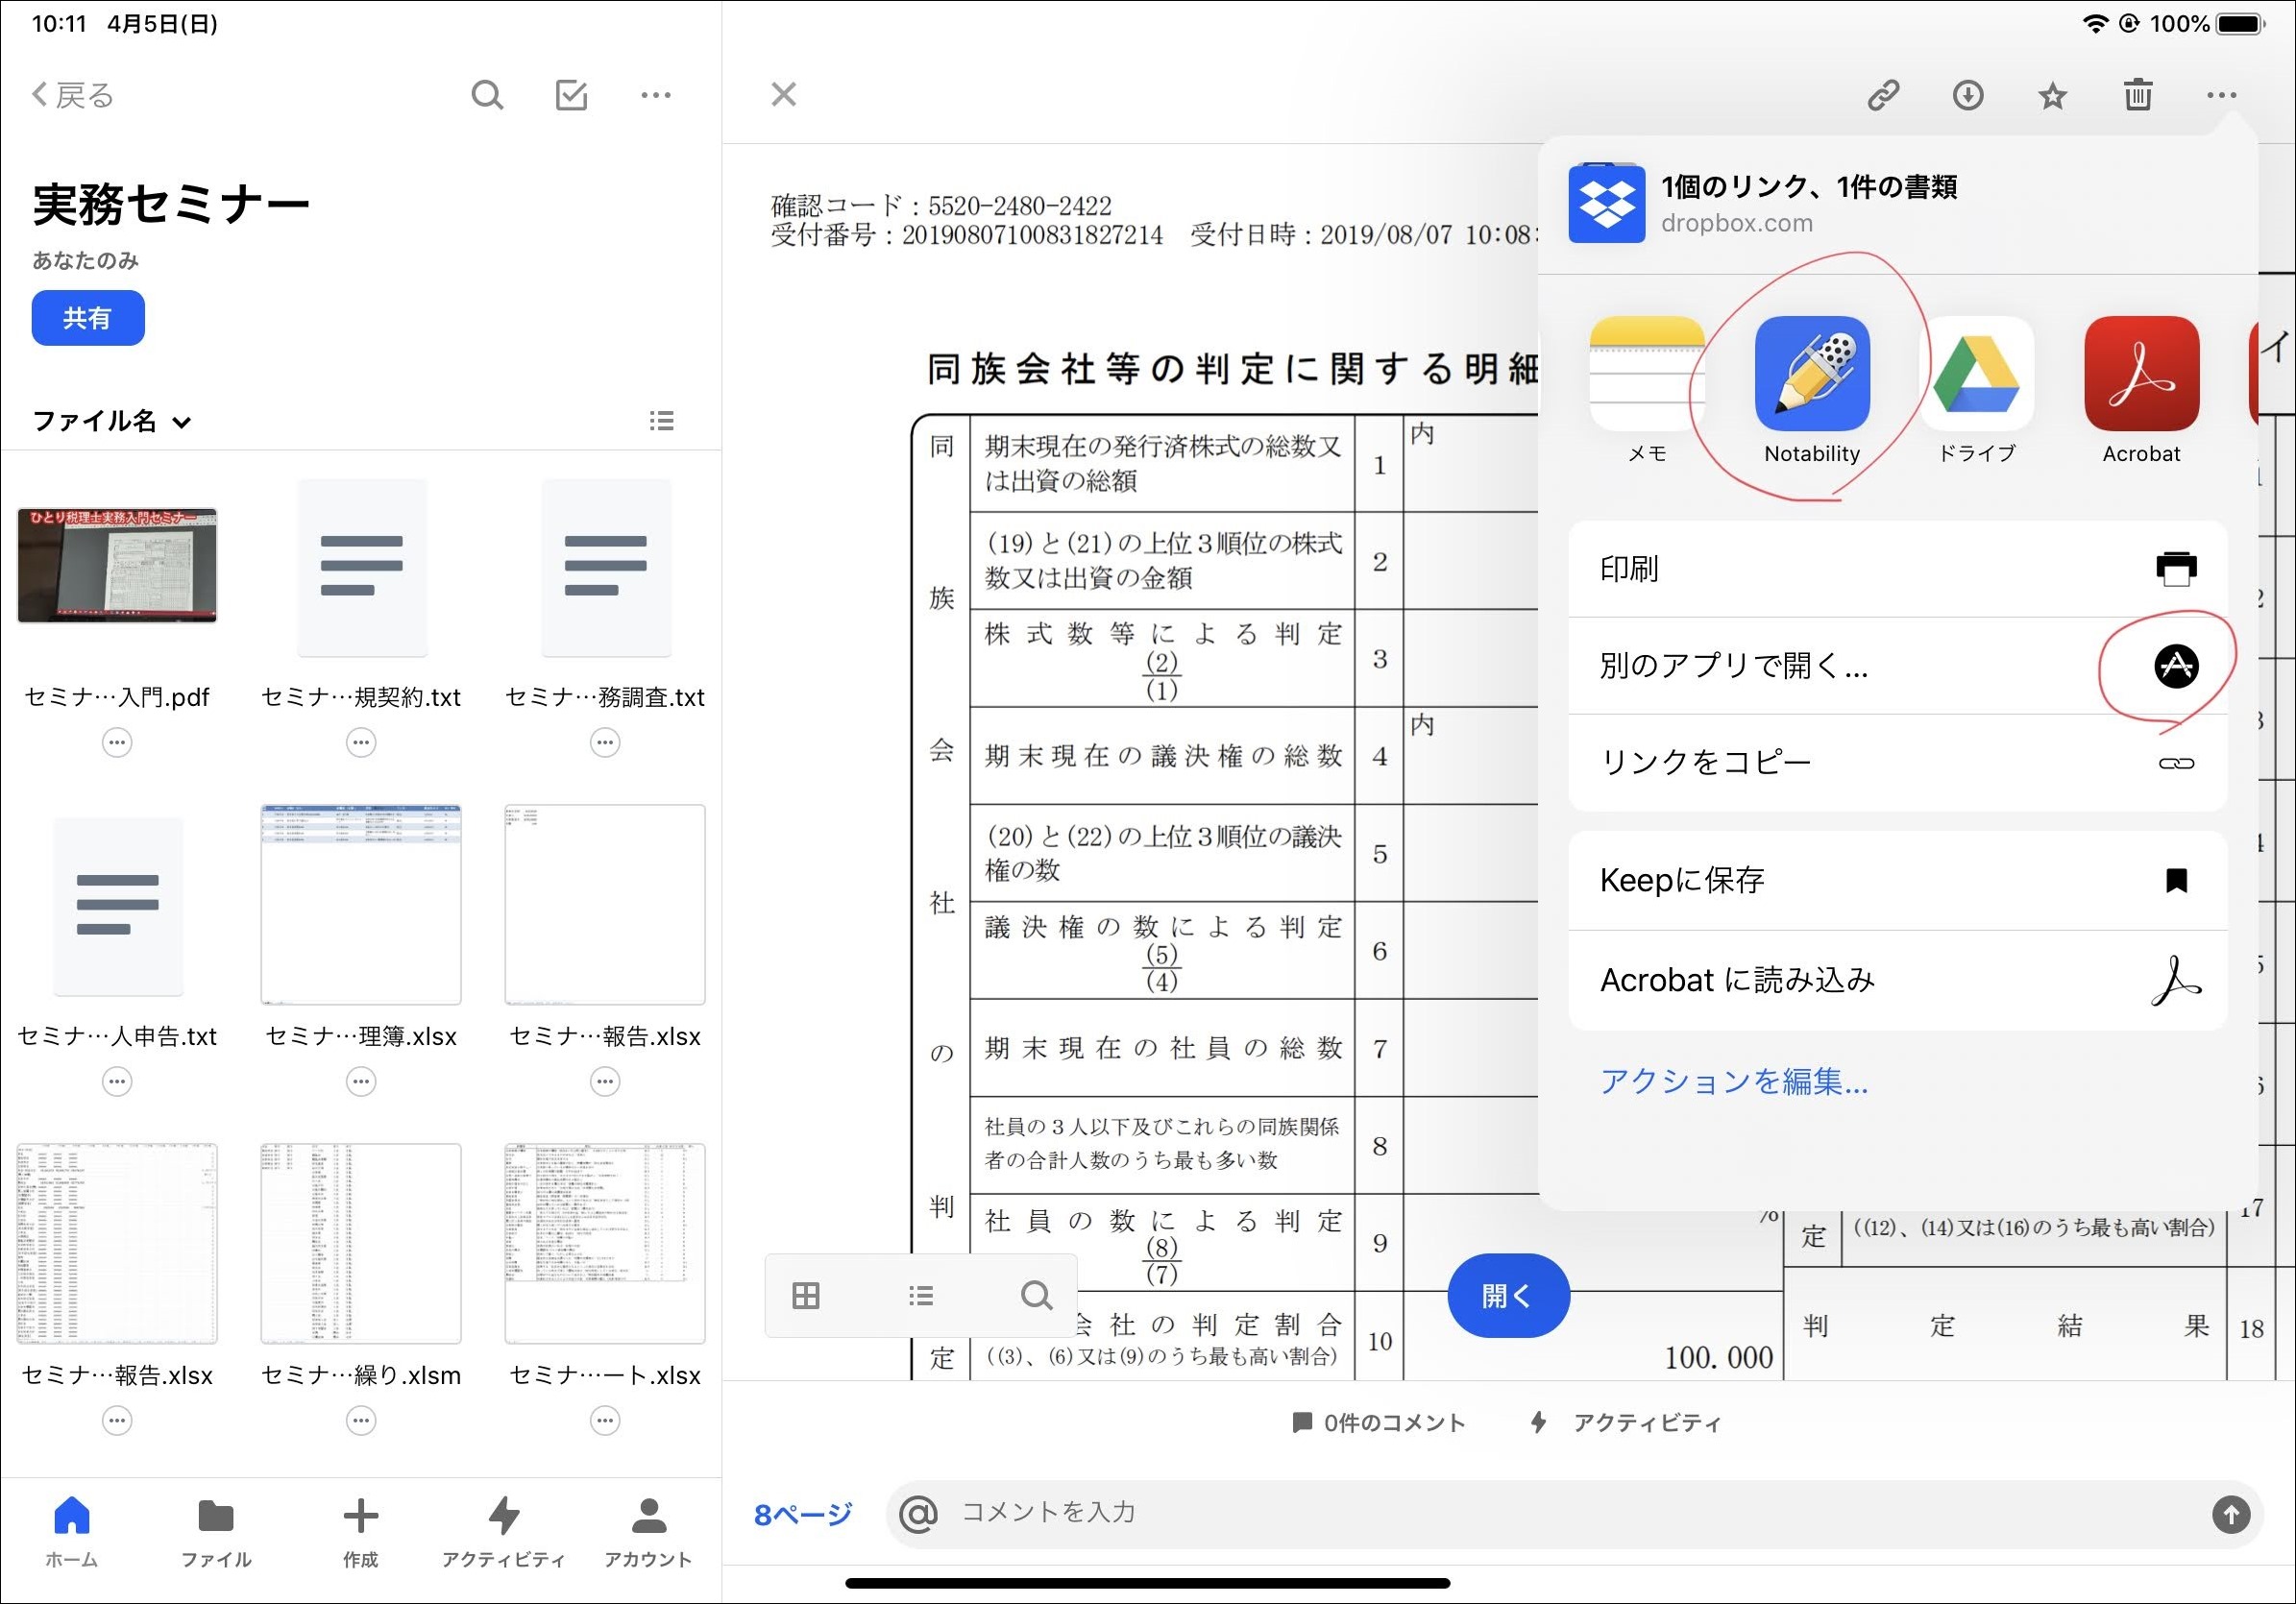The image size is (2296, 1604).
Task: Switch to the ホーム tab
Action: [x=72, y=1532]
